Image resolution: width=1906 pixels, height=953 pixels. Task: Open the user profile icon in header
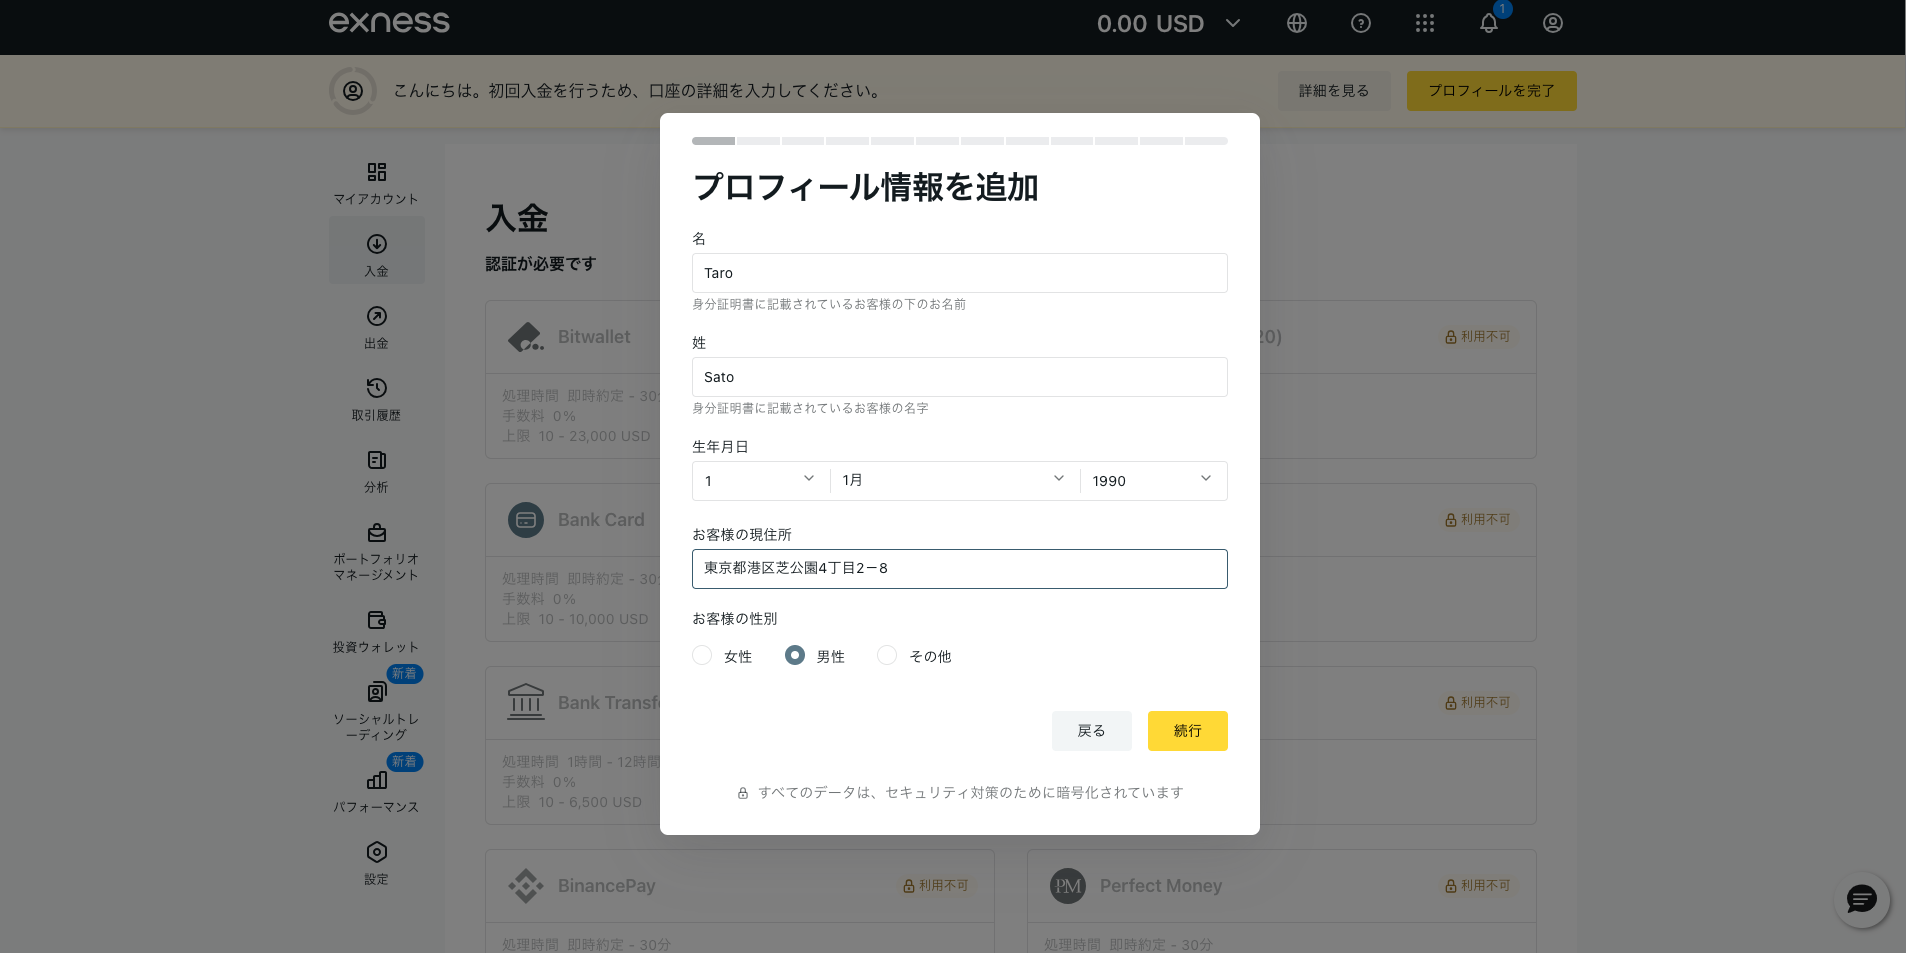coord(1552,23)
